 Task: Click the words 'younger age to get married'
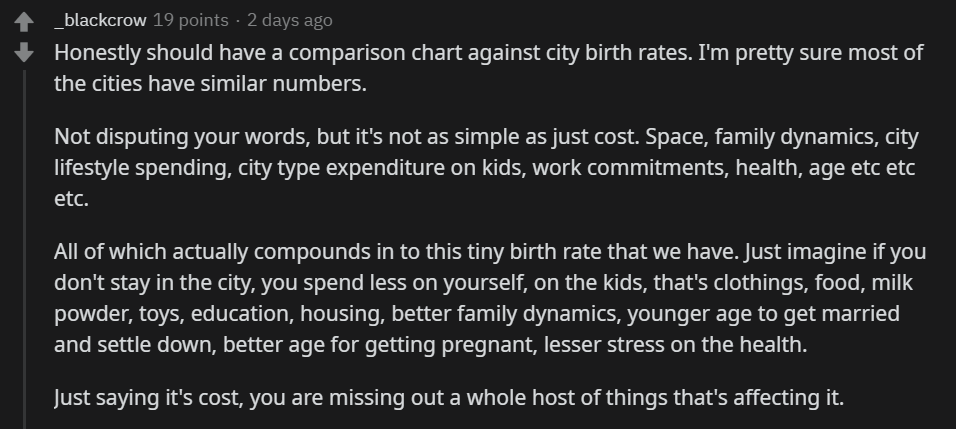click(x=763, y=314)
